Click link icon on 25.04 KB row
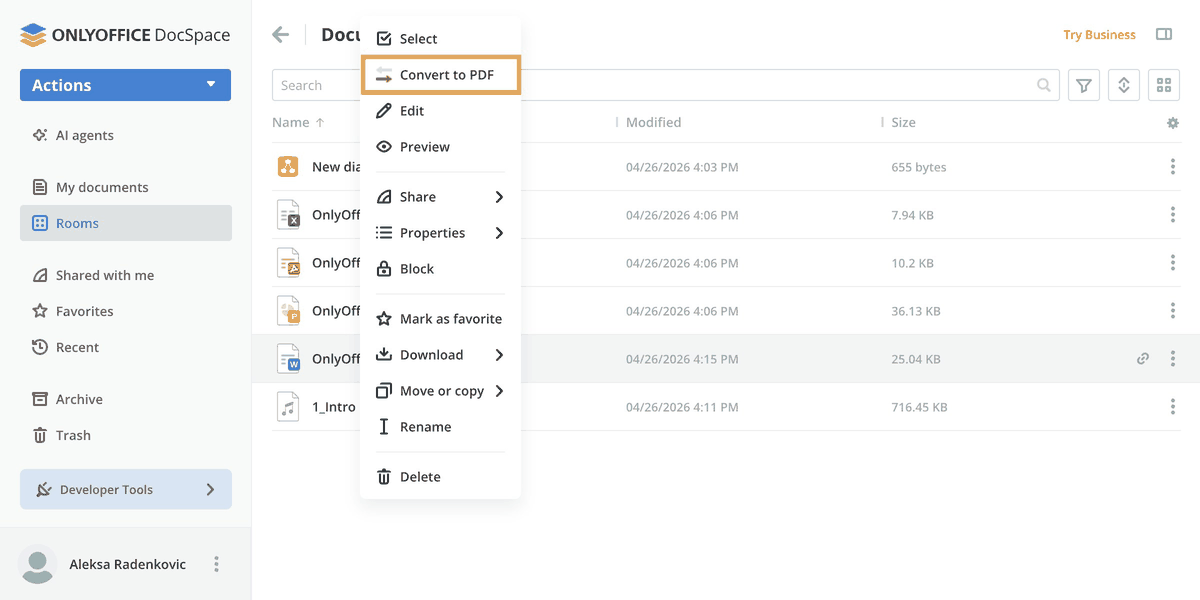The height and width of the screenshot is (600, 1200). [x=1143, y=359]
